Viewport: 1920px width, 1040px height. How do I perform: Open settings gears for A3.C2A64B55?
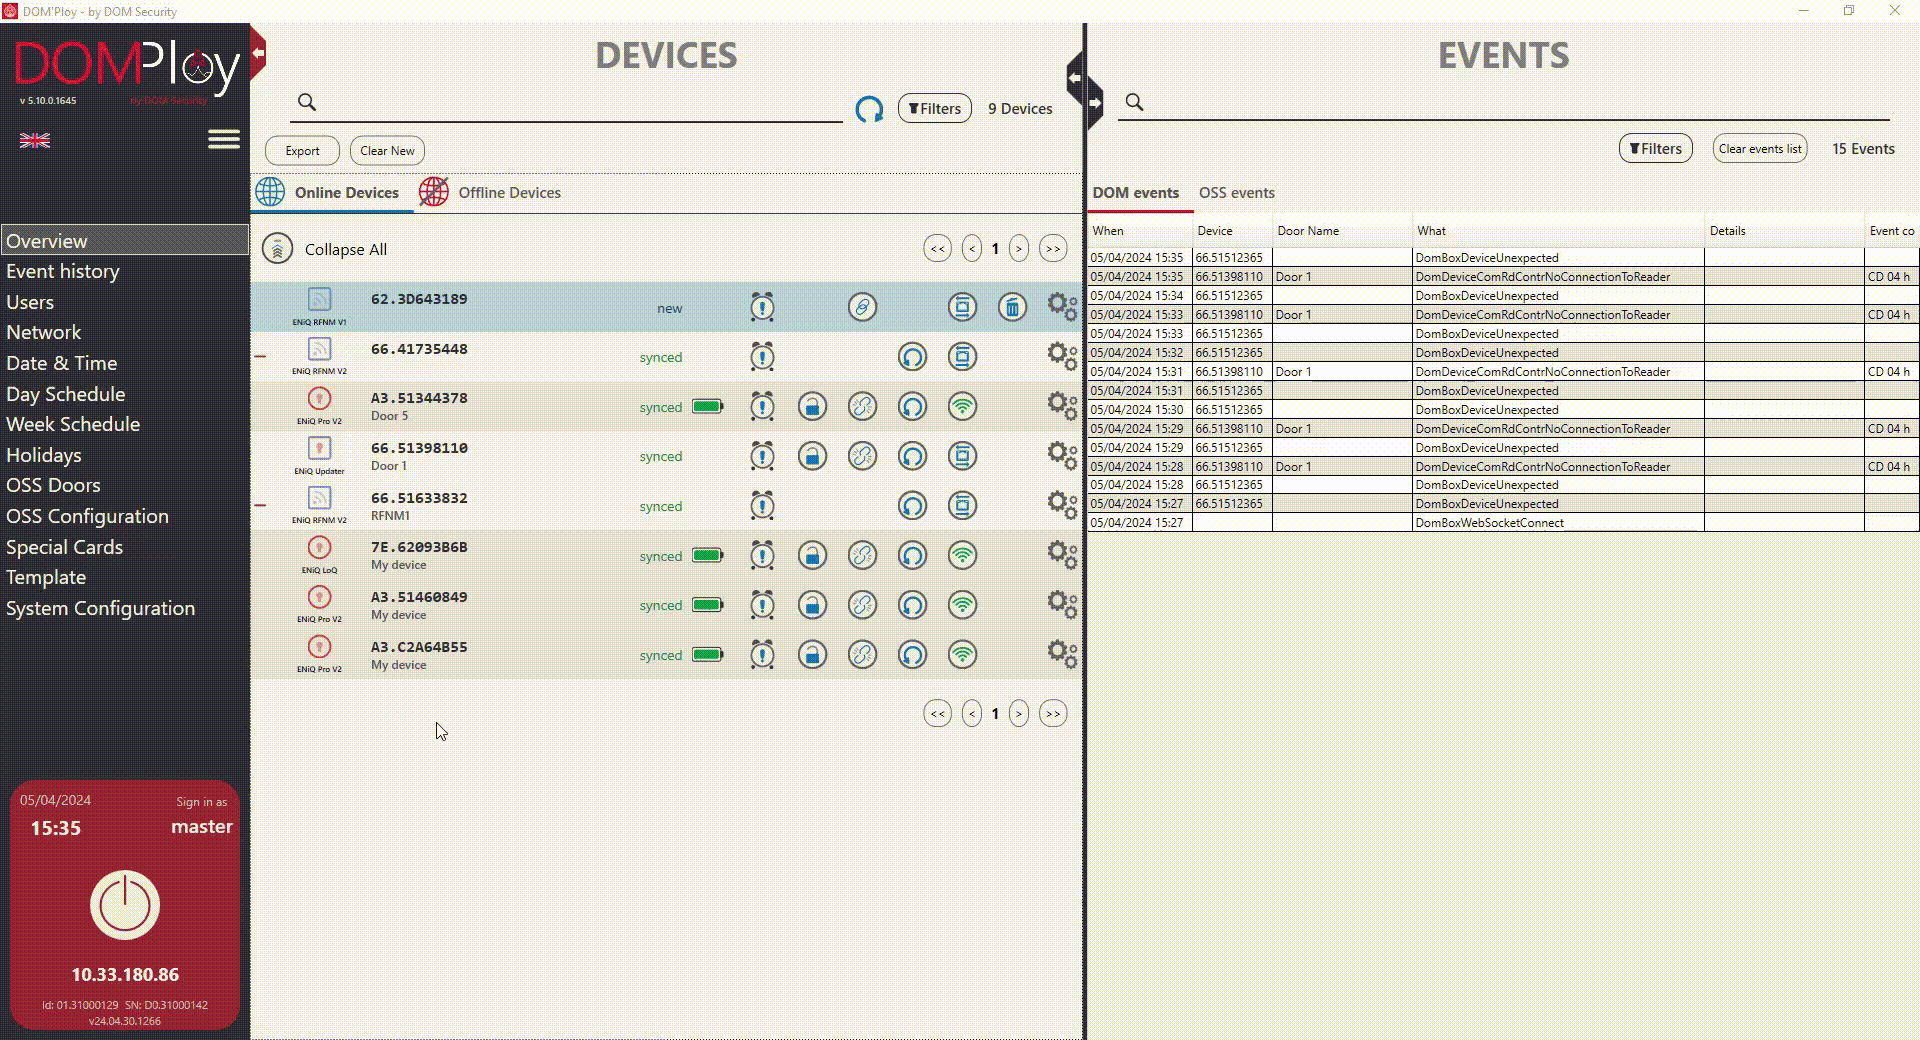[x=1062, y=654]
